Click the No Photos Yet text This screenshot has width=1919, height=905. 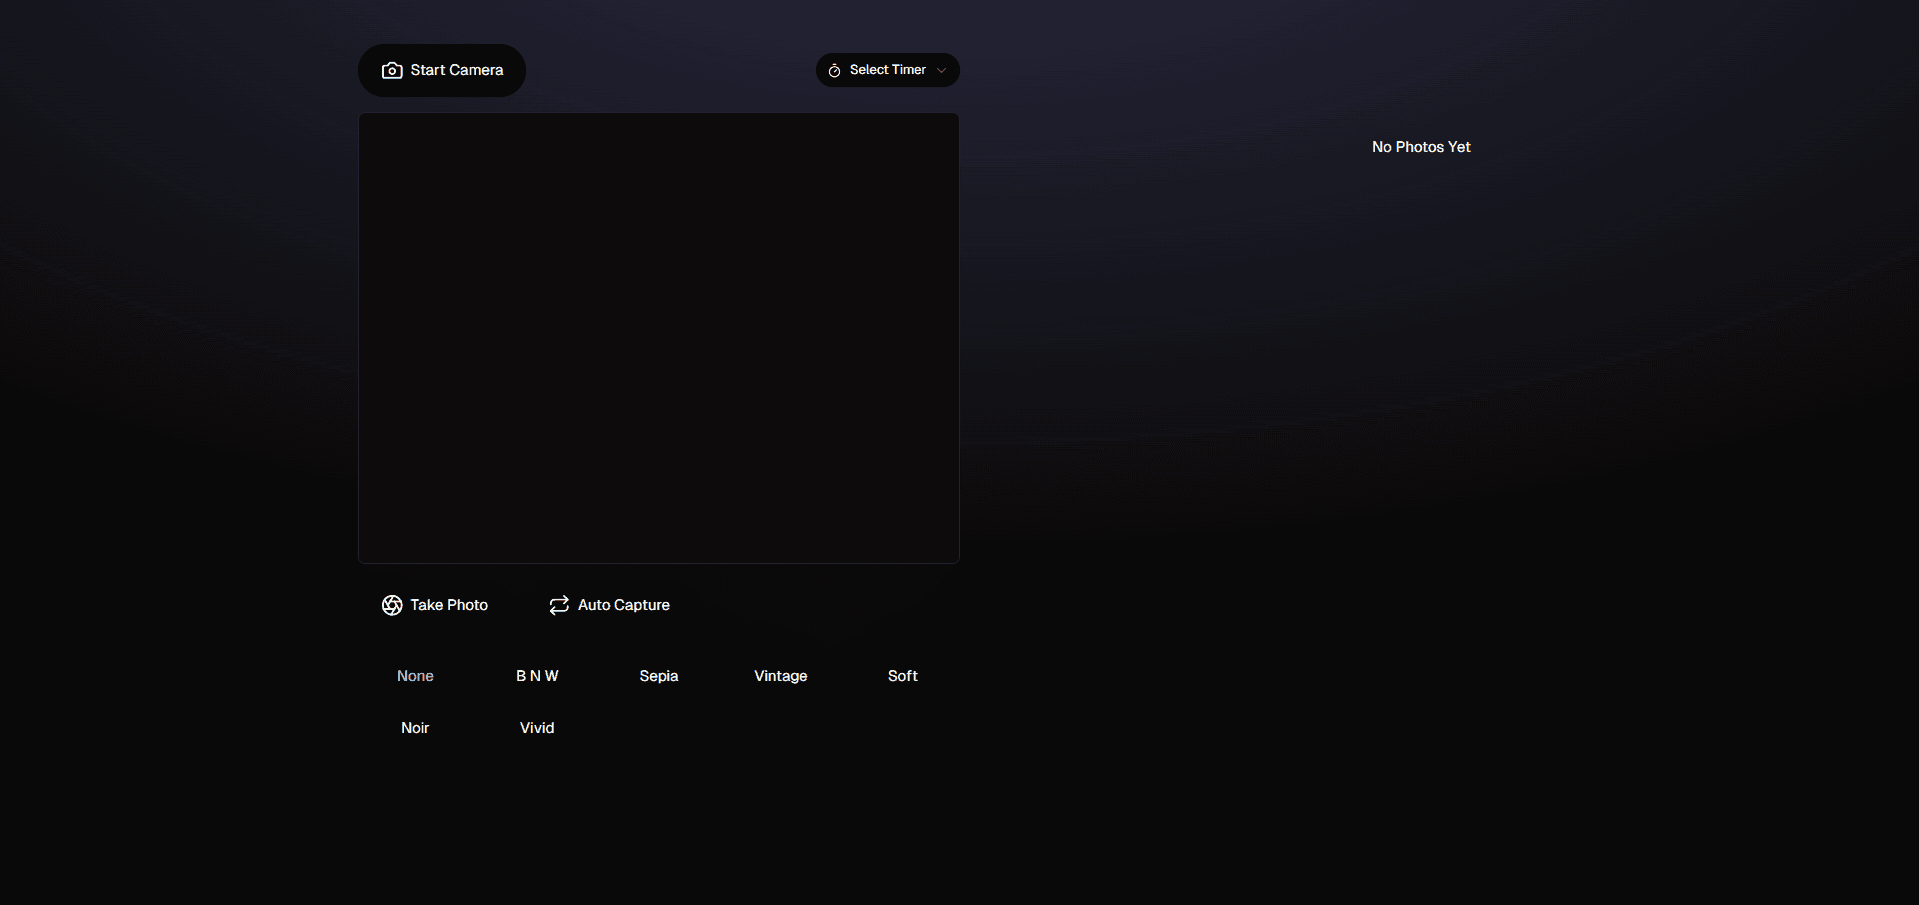[1421, 147]
